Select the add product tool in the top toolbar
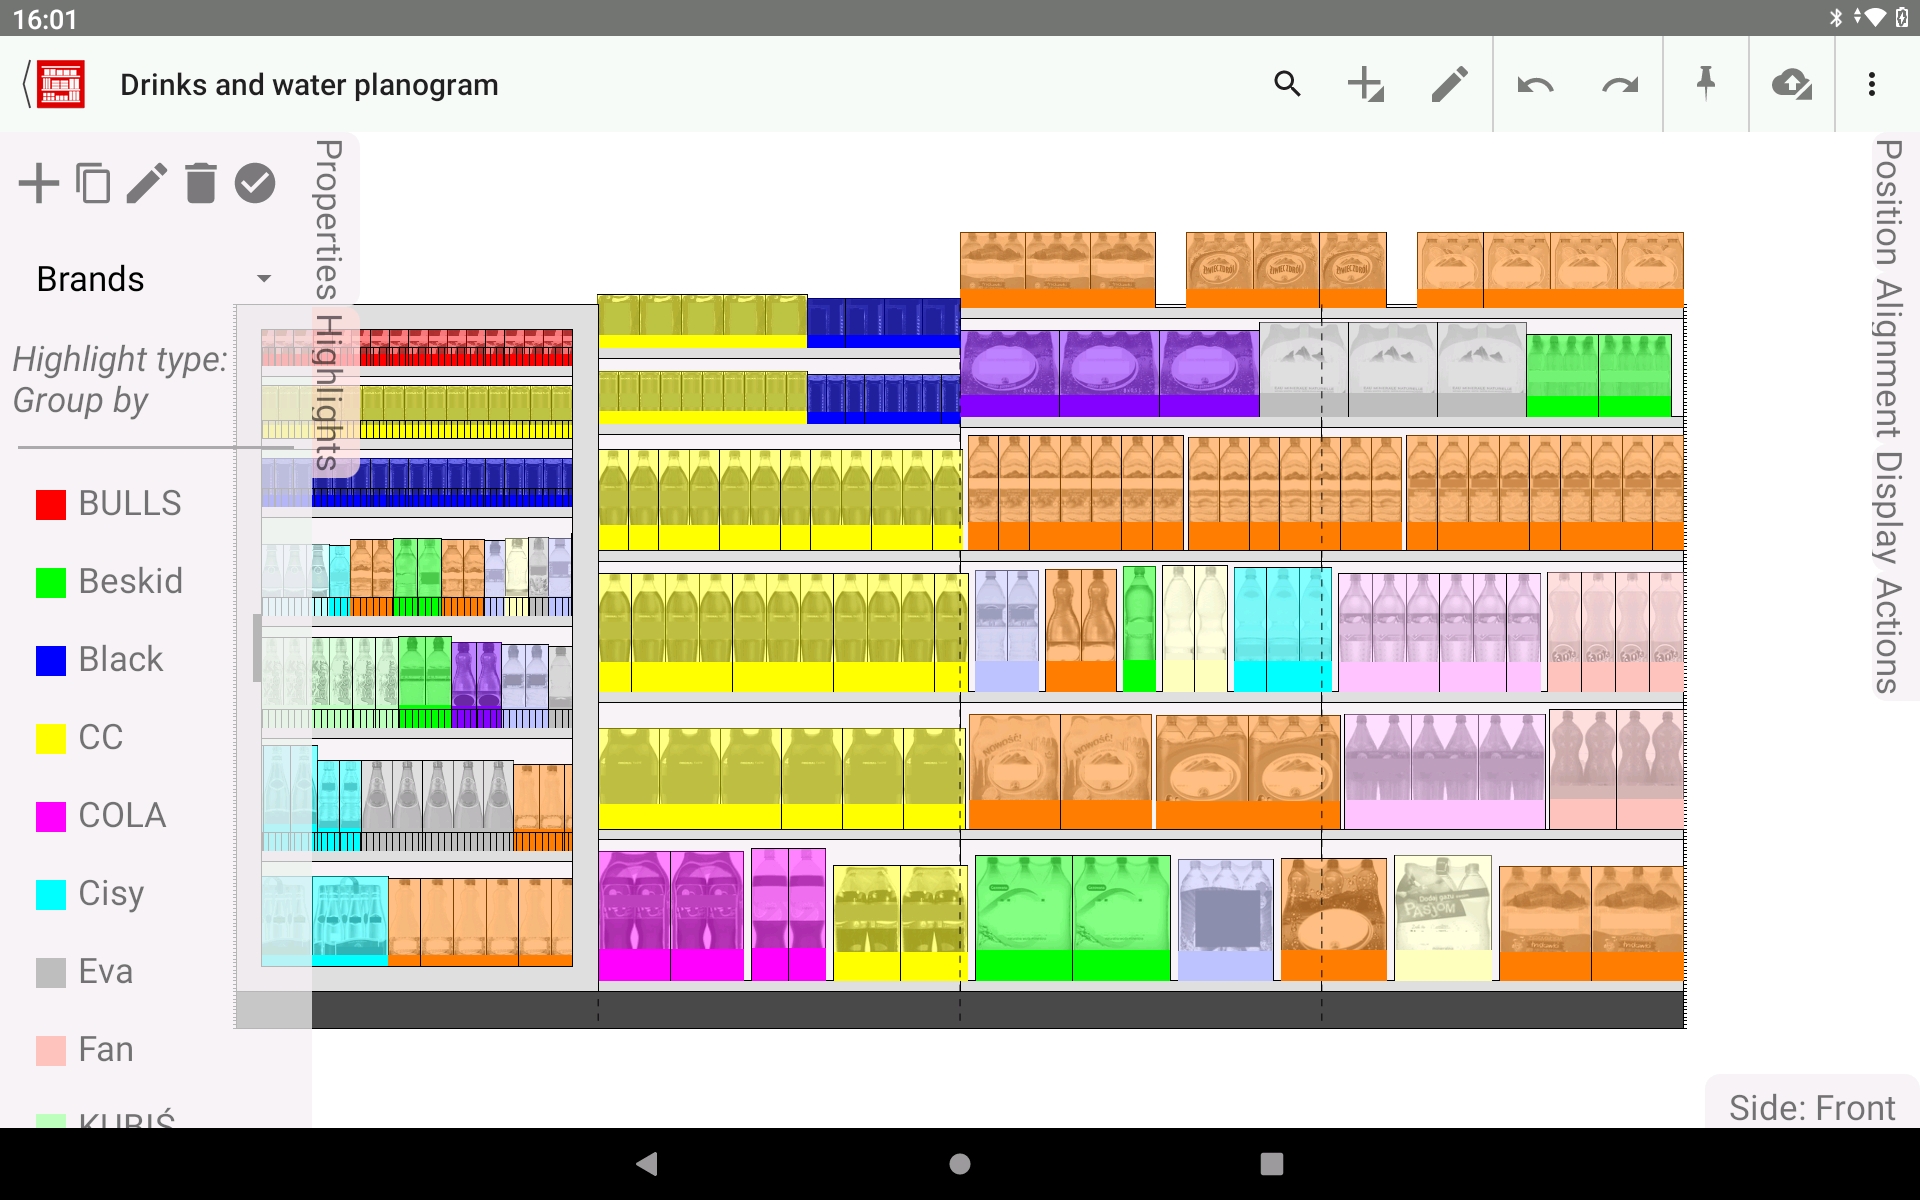The image size is (1920, 1200). tap(1366, 84)
